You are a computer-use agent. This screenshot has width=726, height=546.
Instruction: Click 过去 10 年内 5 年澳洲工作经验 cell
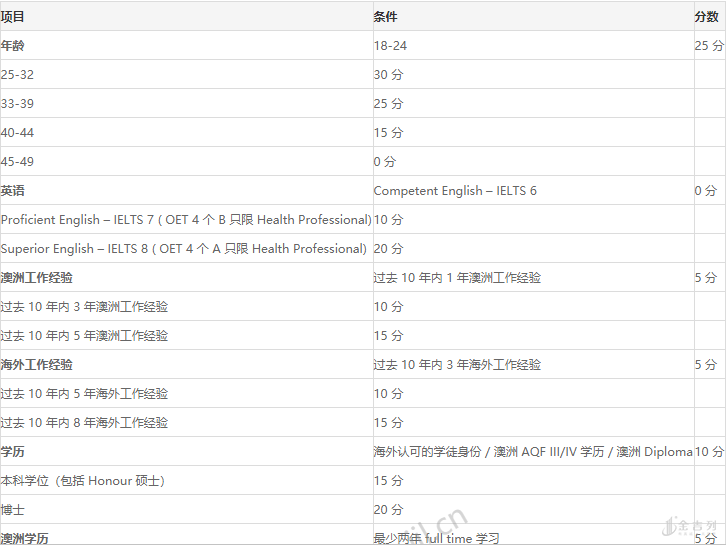(x=84, y=336)
